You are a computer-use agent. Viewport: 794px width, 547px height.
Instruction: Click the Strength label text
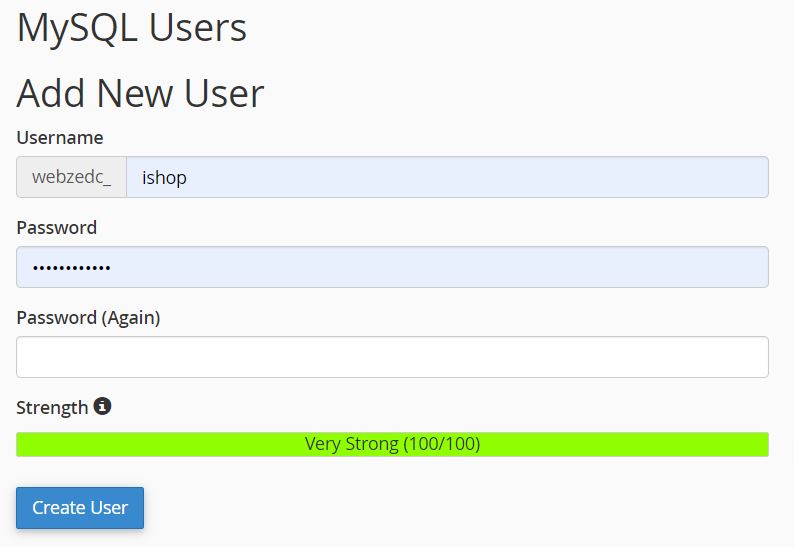pyautogui.click(x=52, y=407)
